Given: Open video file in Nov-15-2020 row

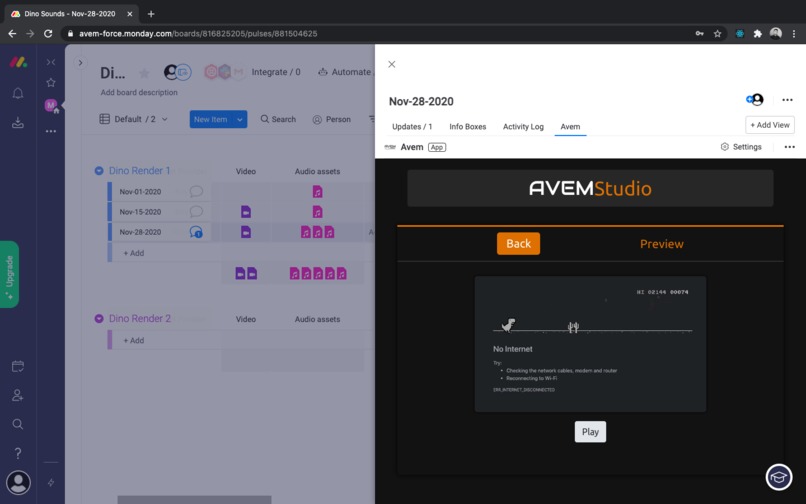Looking at the screenshot, I should [x=246, y=211].
